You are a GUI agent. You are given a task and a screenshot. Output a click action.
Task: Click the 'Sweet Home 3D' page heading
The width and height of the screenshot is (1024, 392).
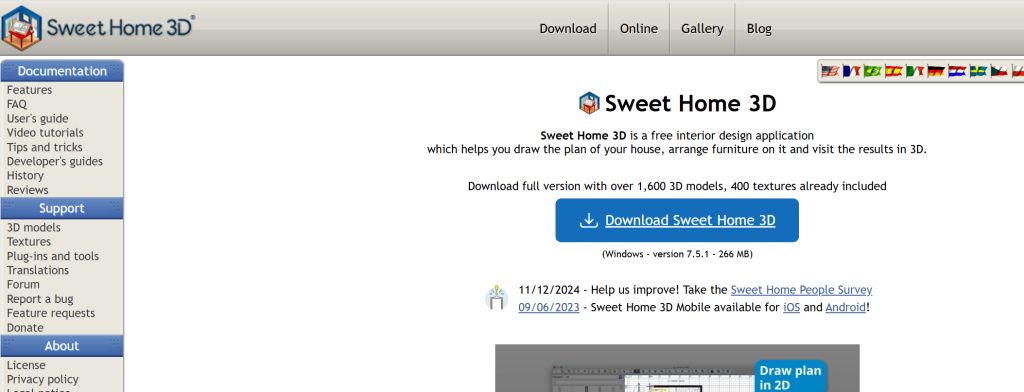[x=690, y=103]
